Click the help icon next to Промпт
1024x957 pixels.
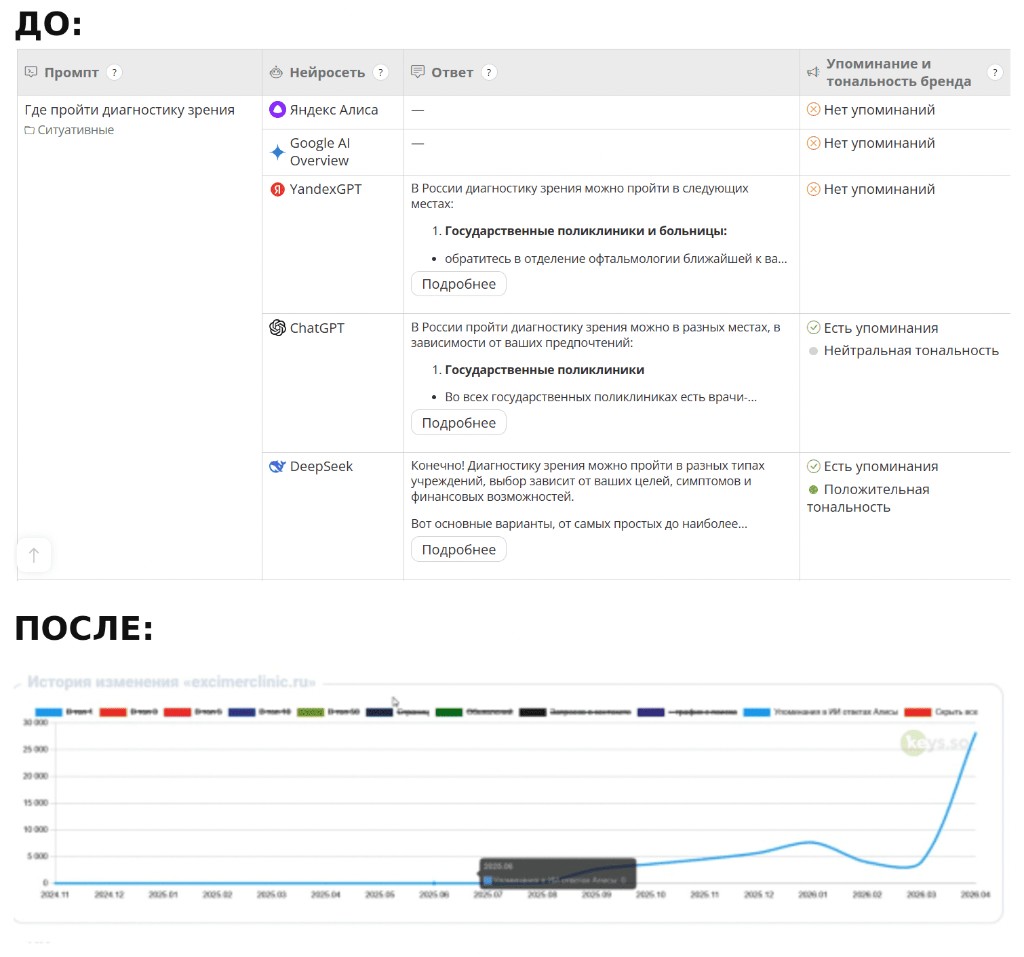[114, 73]
